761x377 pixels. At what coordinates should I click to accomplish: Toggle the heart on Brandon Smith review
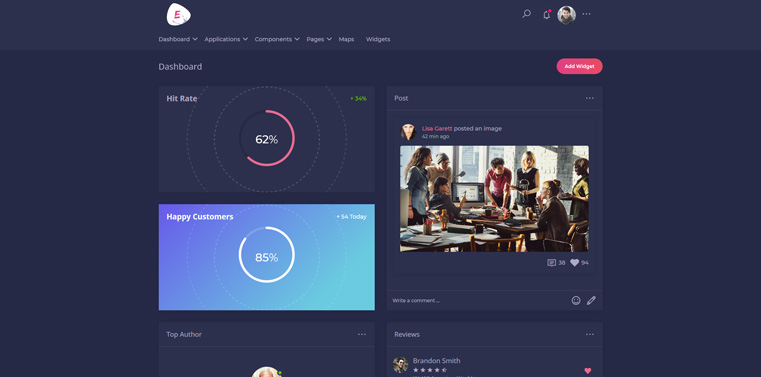588,371
